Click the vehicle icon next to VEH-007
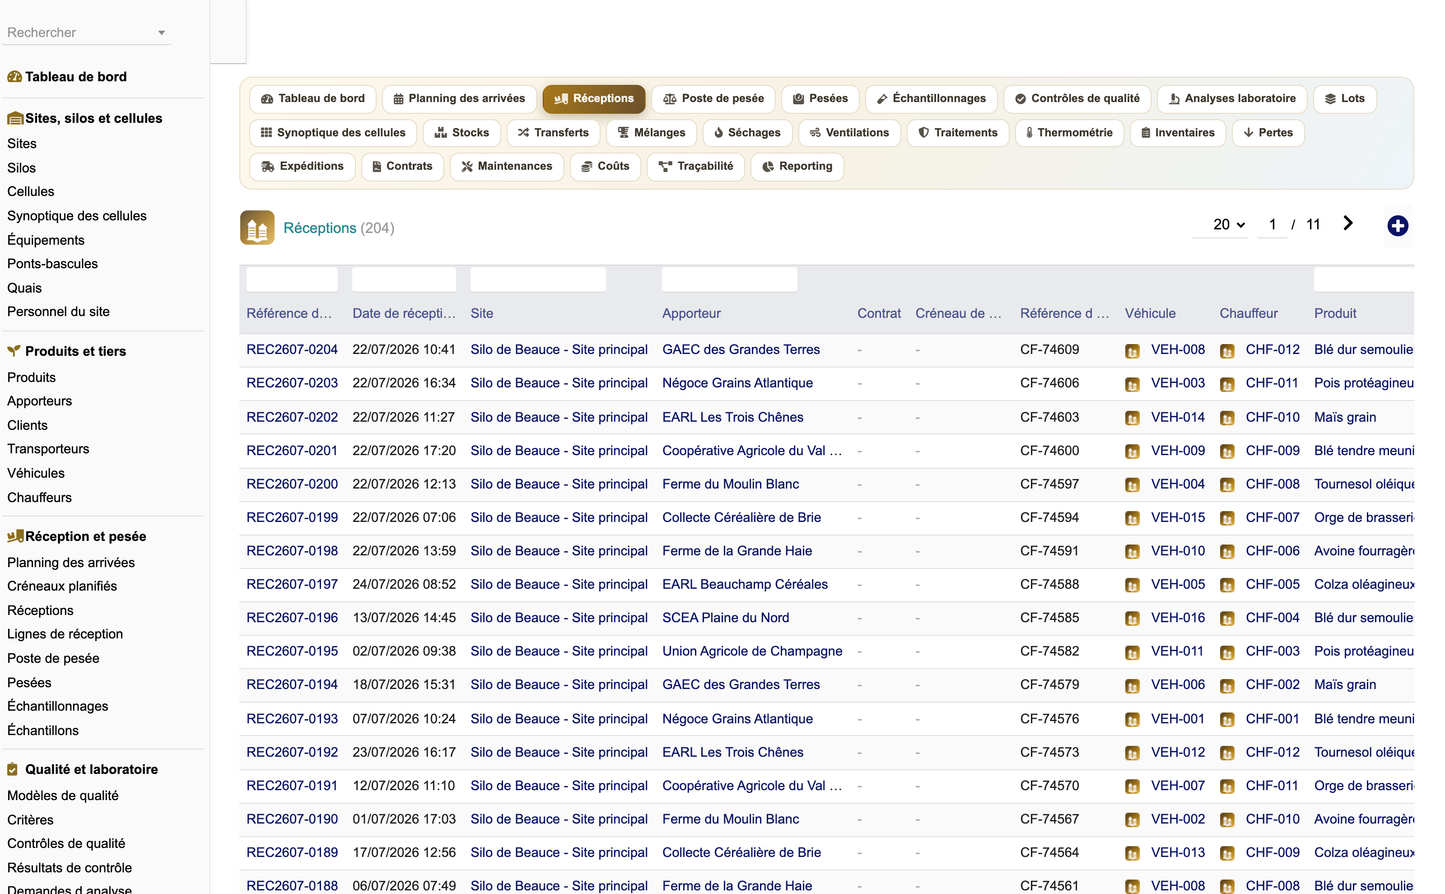 pyautogui.click(x=1132, y=787)
